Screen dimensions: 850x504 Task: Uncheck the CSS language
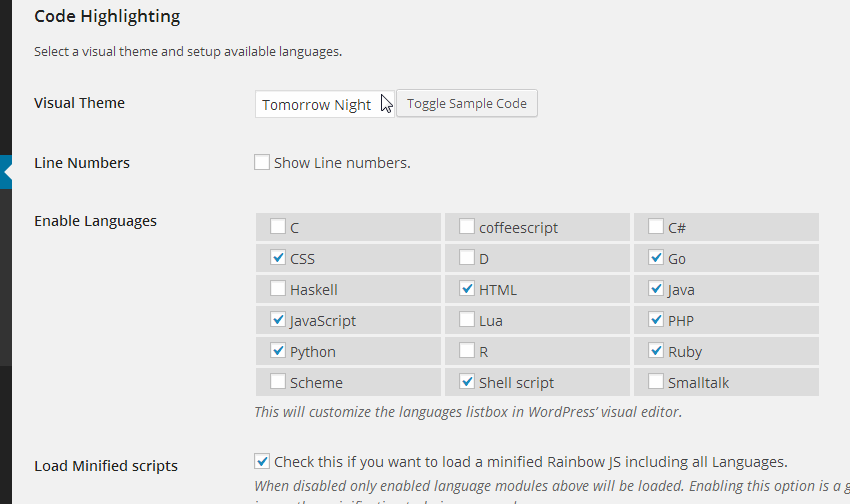(x=278, y=258)
